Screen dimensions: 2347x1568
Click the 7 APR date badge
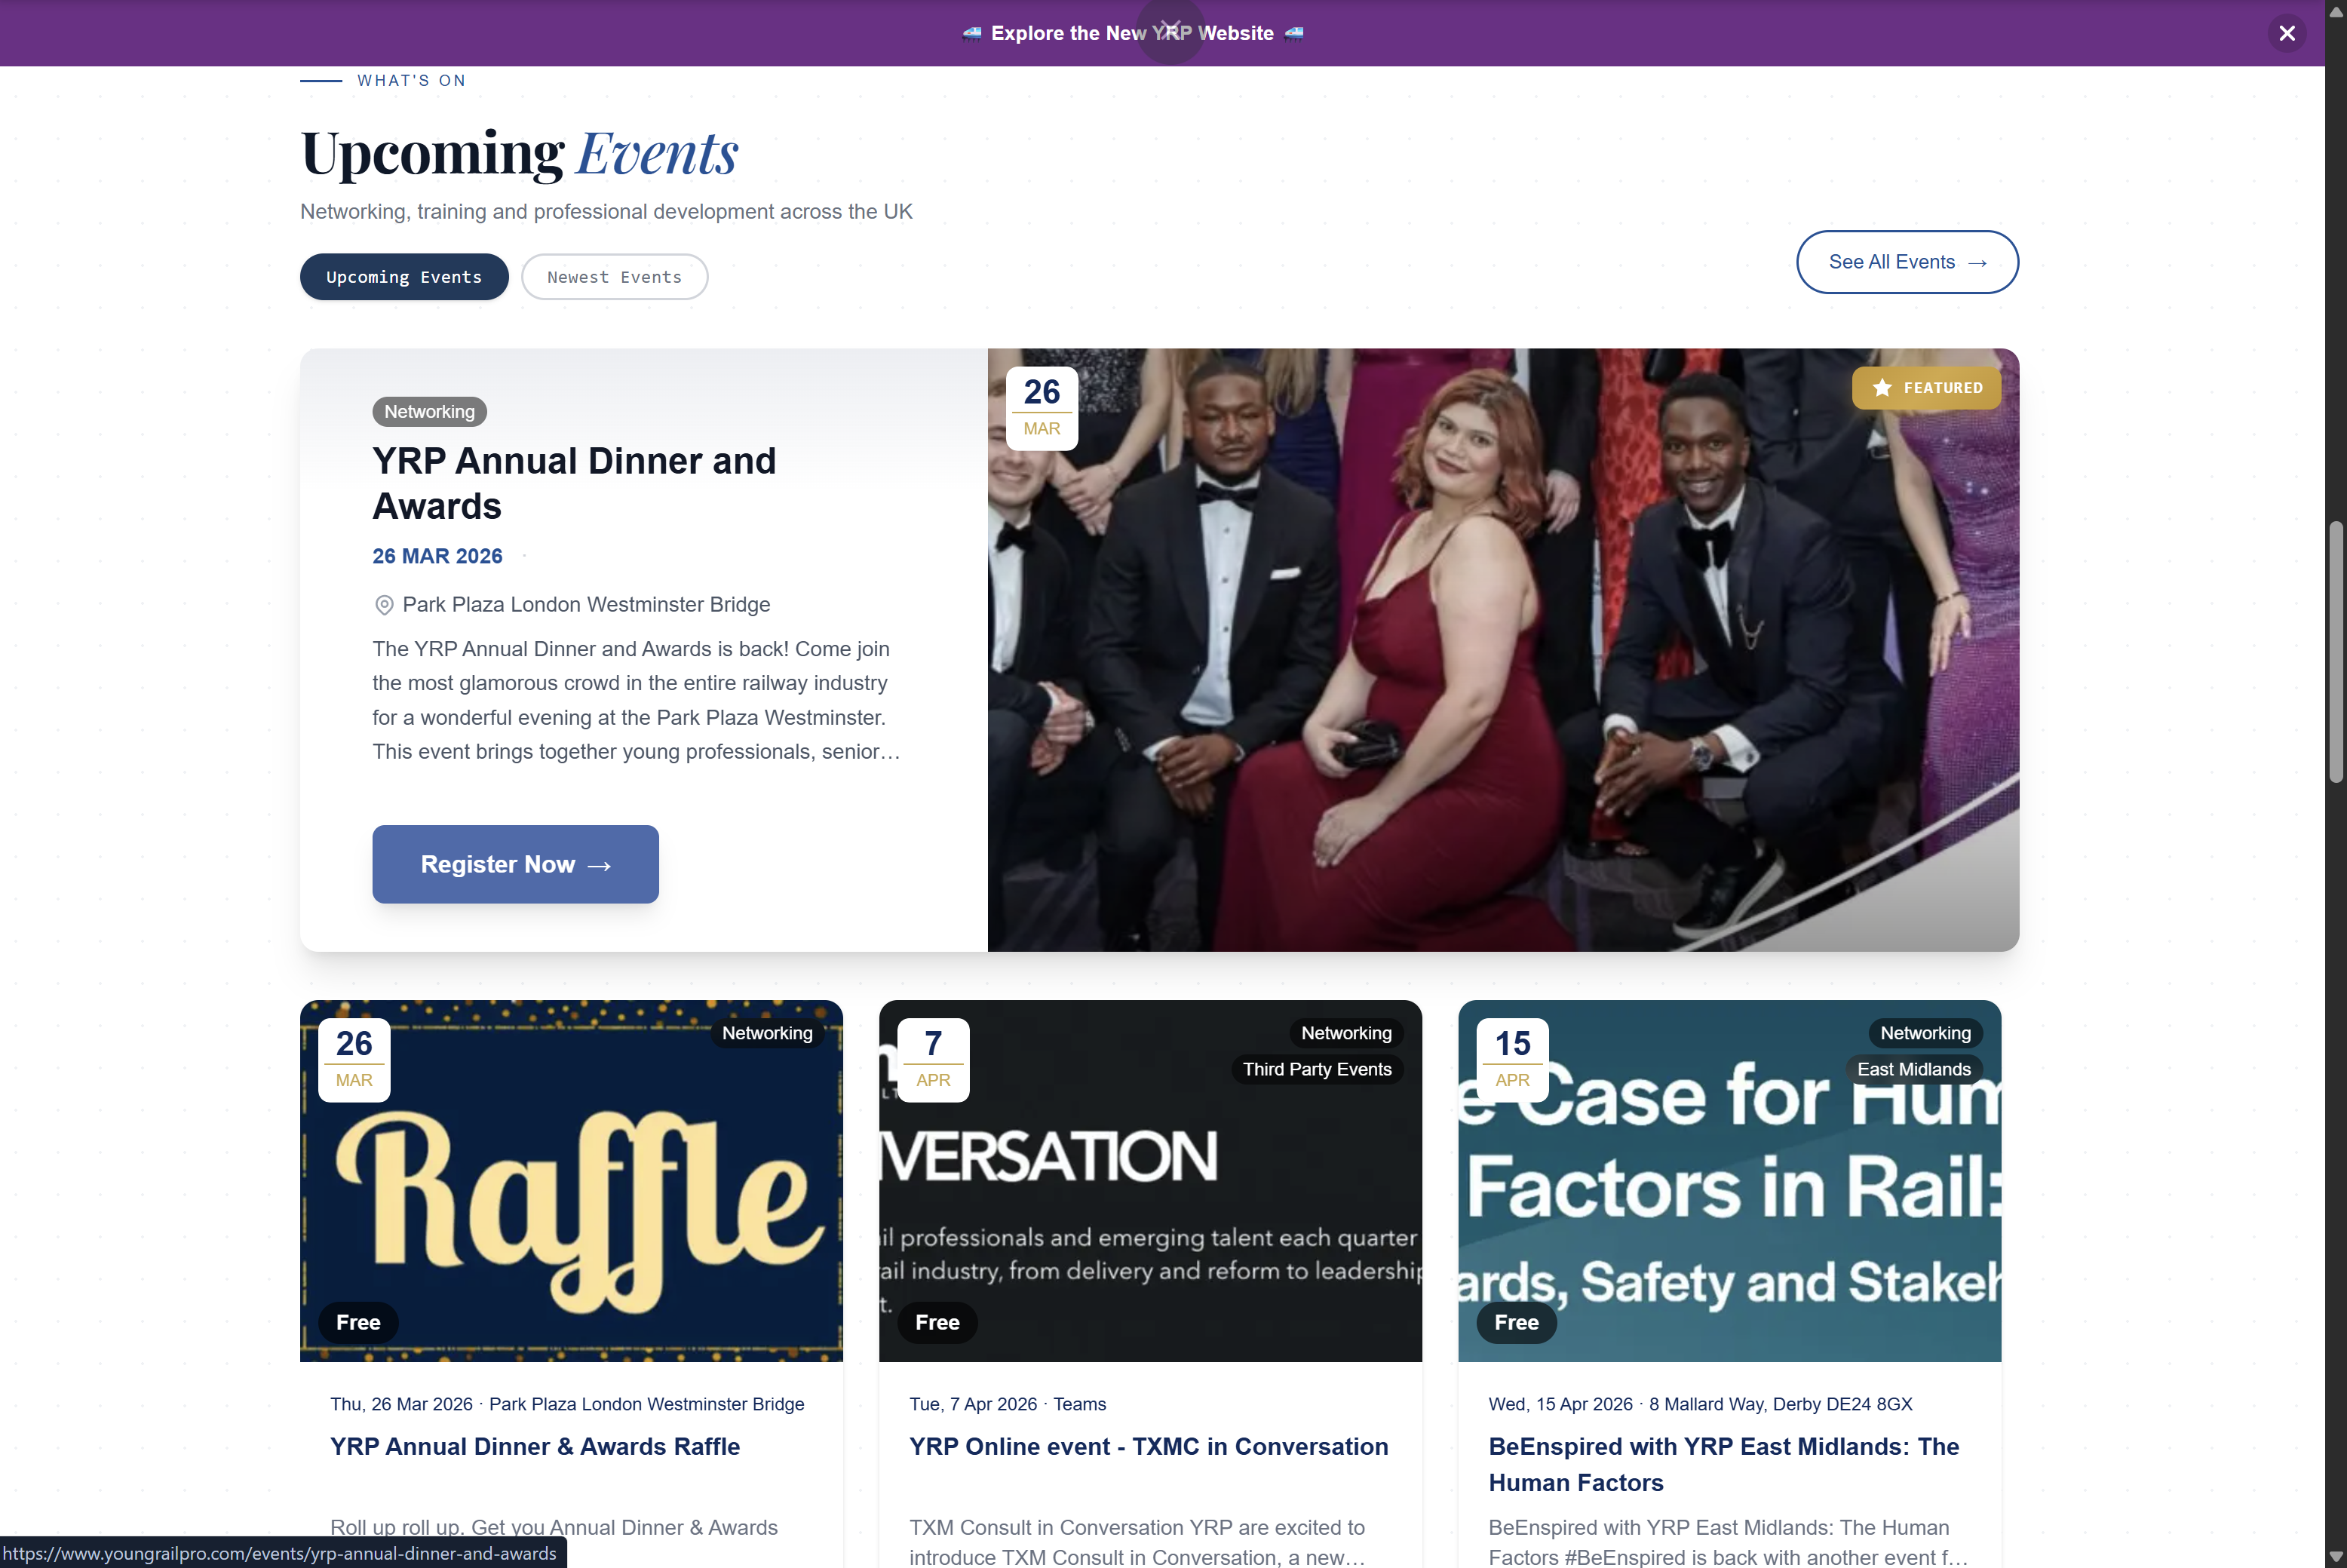coord(932,1059)
